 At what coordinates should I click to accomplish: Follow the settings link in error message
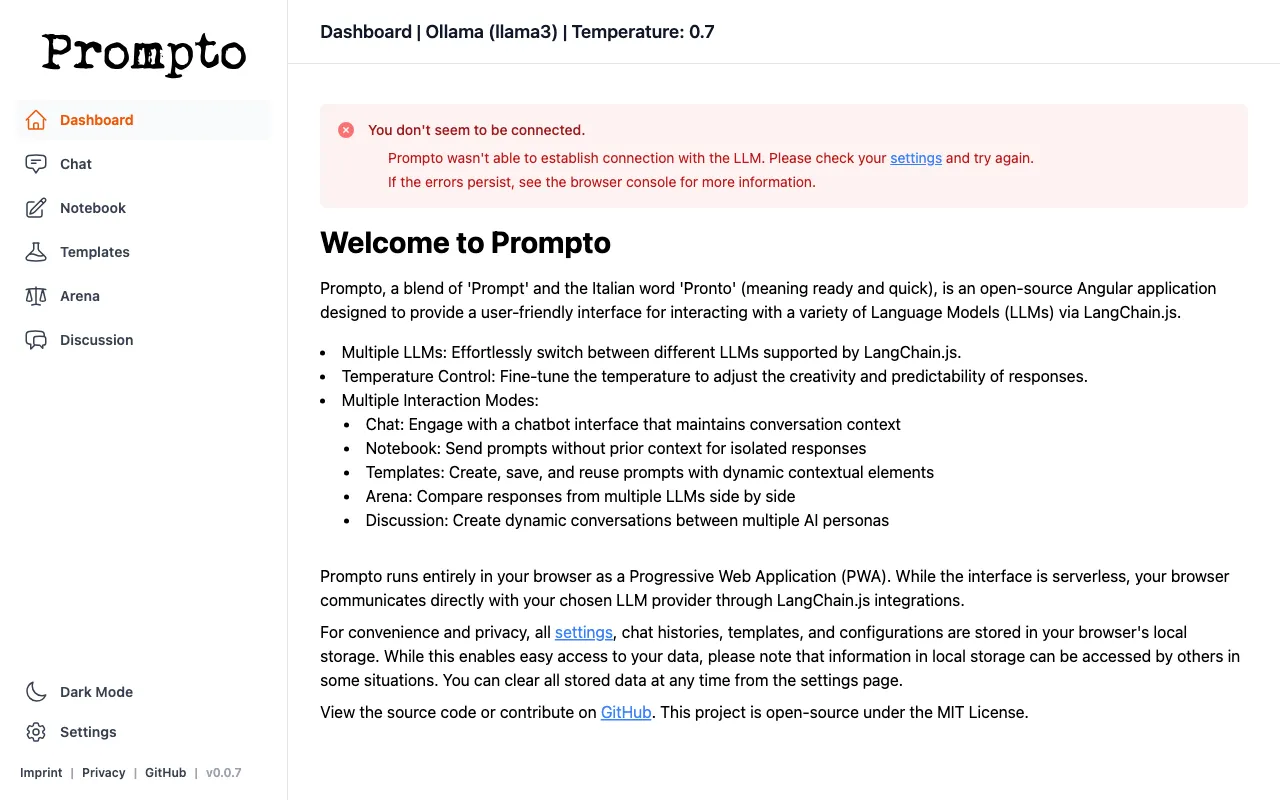tap(916, 158)
